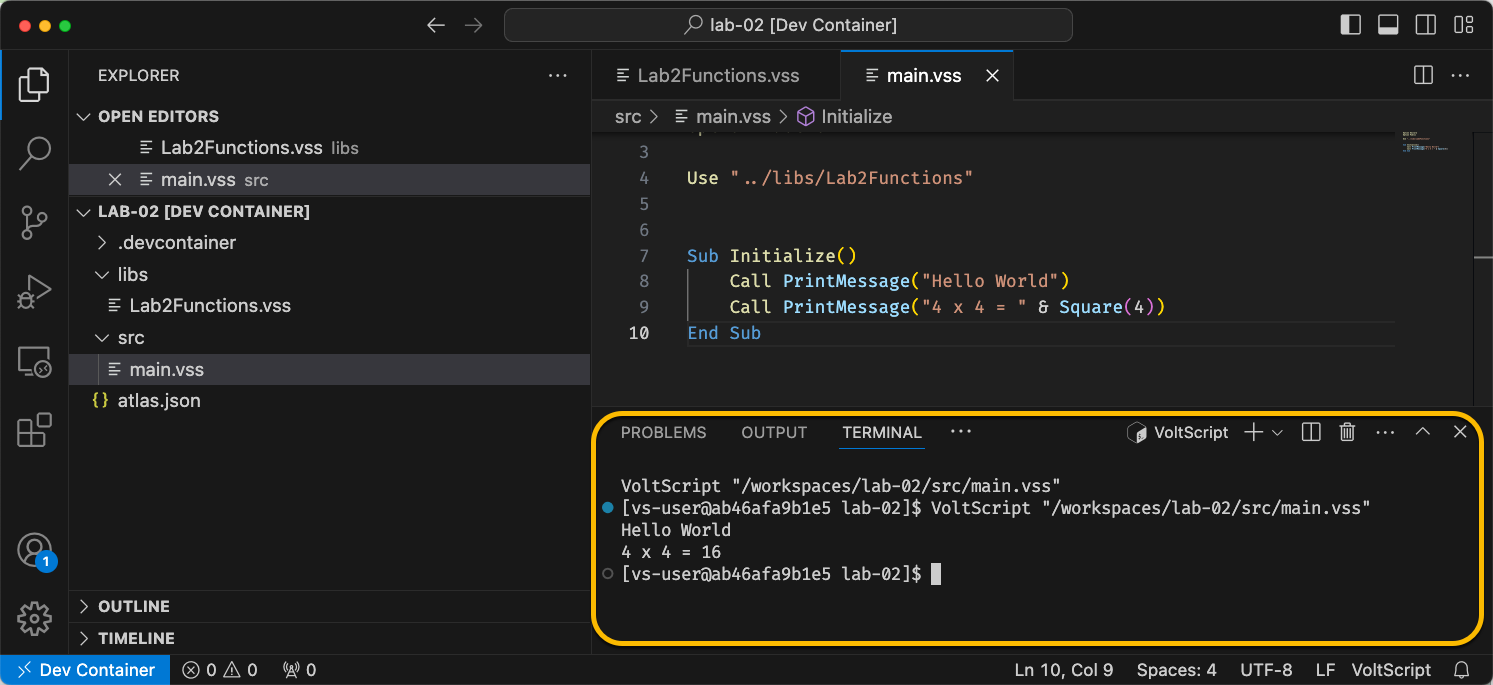This screenshot has height=685, width=1493.
Task: Click the new terminal plus button
Action: [x=1253, y=432]
